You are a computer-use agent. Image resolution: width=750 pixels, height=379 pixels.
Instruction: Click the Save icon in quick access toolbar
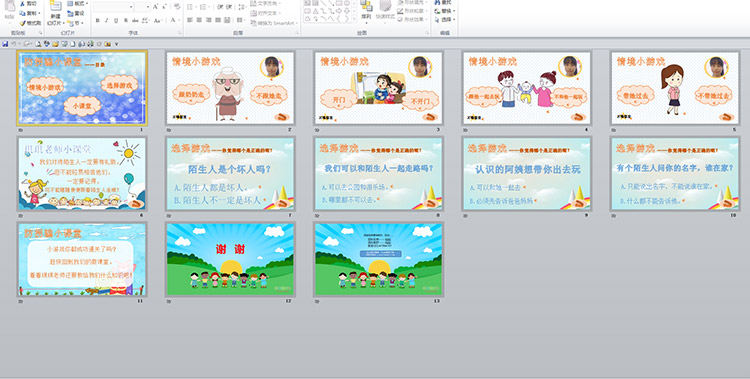click(x=5, y=44)
